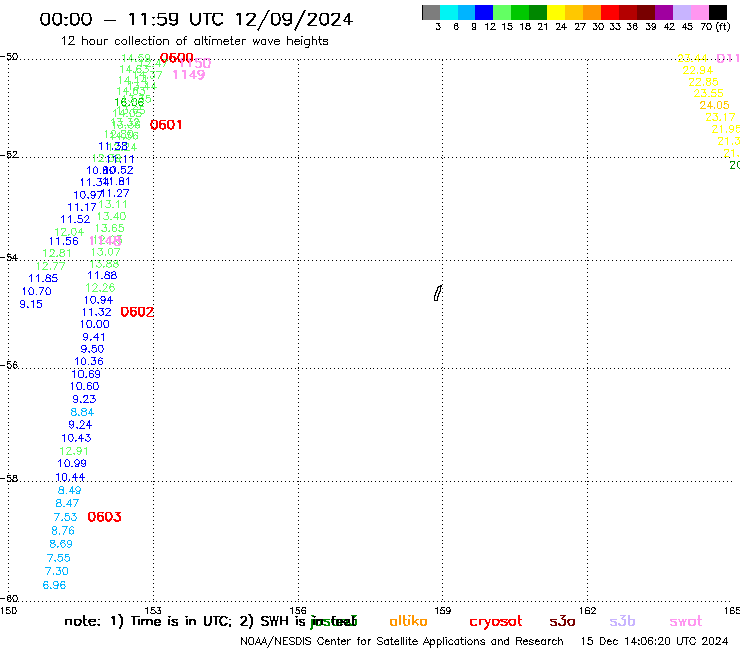Image resolution: width=740 pixels, height=650 pixels.
Task: Select the blue value '11.52'
Action: point(75,219)
